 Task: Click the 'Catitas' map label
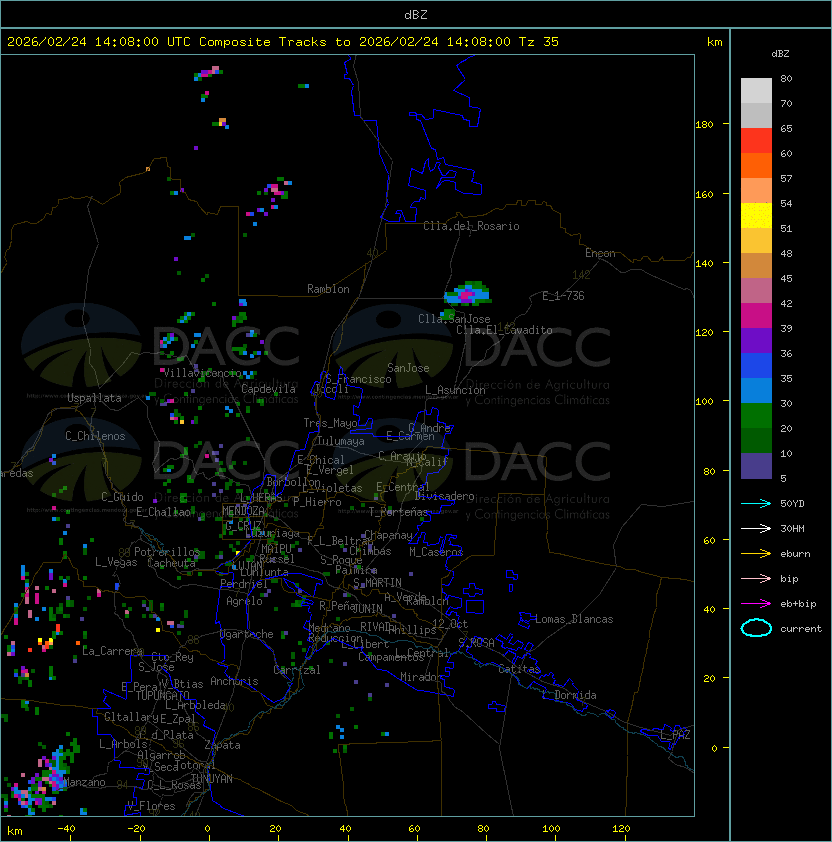coord(519,669)
